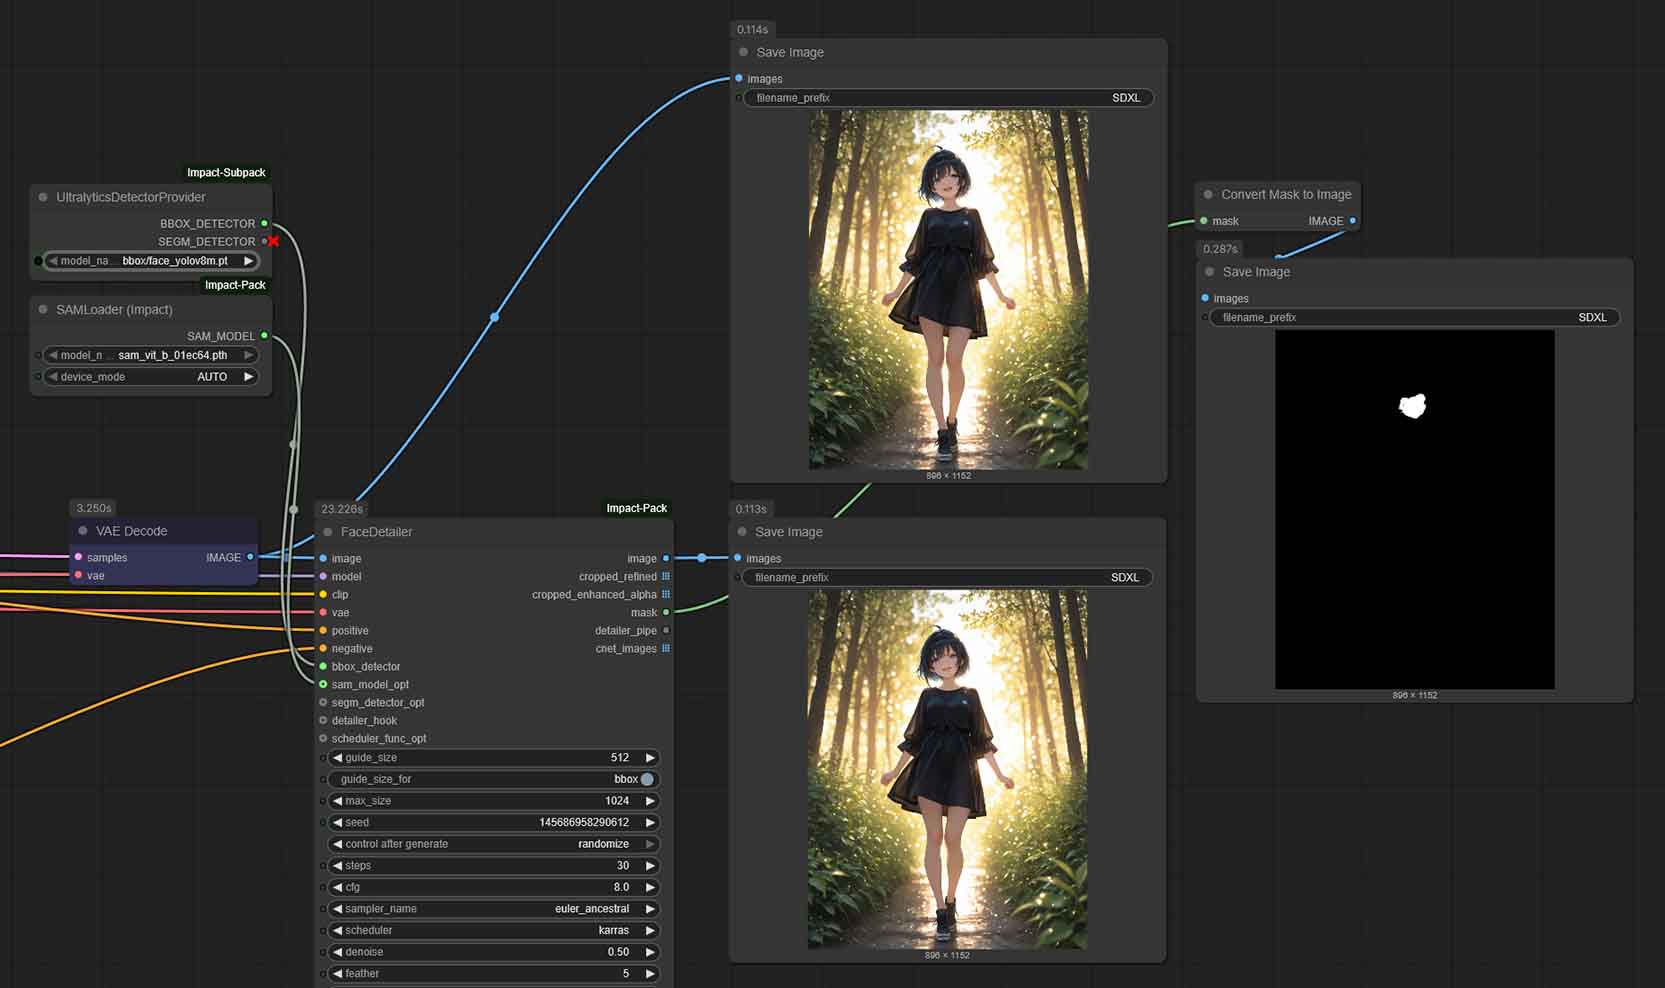Click the red X on SEGM_DETECTOR output
This screenshot has width=1665, height=988.
[273, 242]
